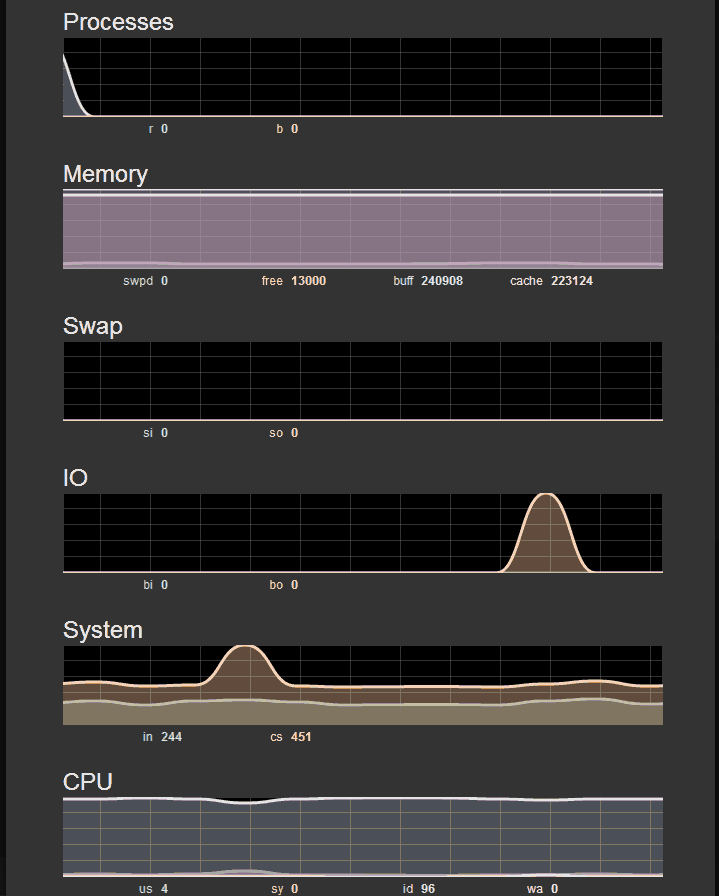Select the Memory section heading

(105, 174)
